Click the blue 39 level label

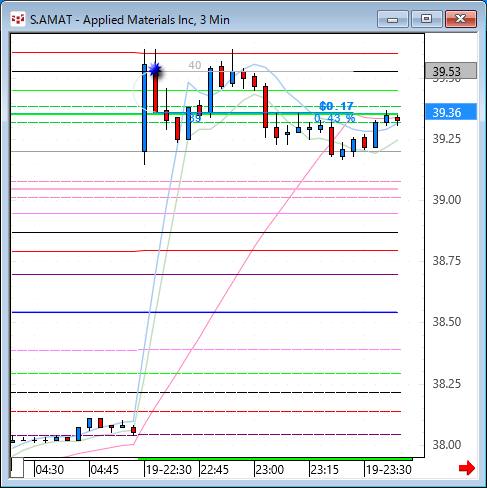(195, 118)
